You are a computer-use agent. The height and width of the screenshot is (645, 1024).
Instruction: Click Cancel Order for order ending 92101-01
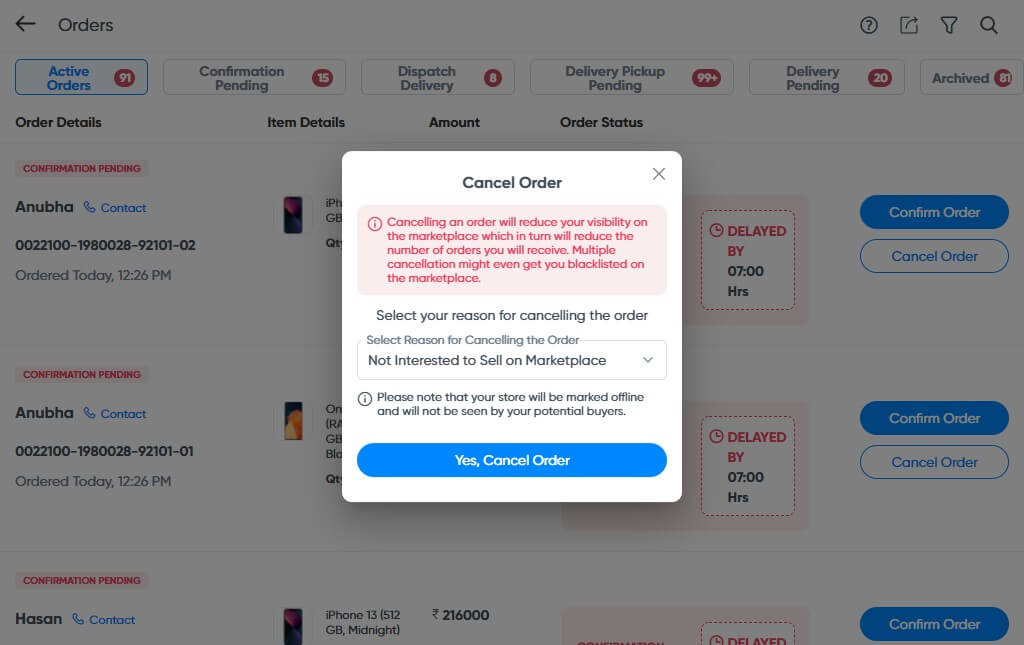(x=934, y=462)
